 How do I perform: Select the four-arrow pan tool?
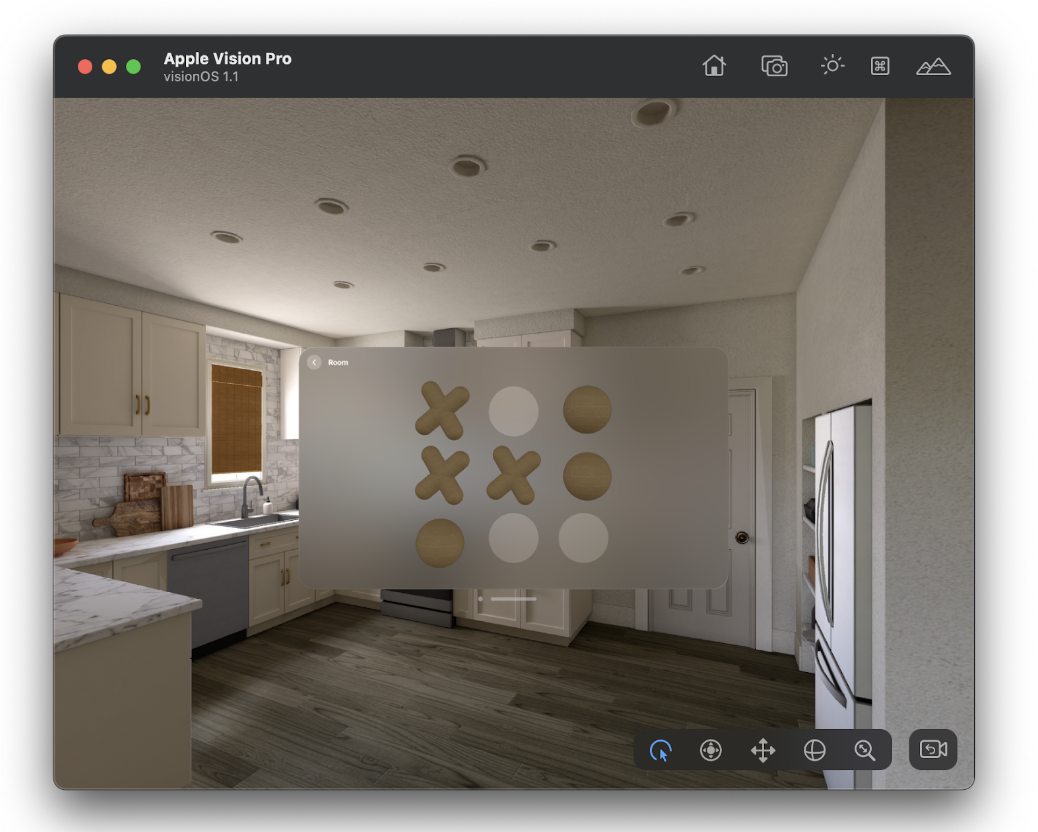(763, 750)
